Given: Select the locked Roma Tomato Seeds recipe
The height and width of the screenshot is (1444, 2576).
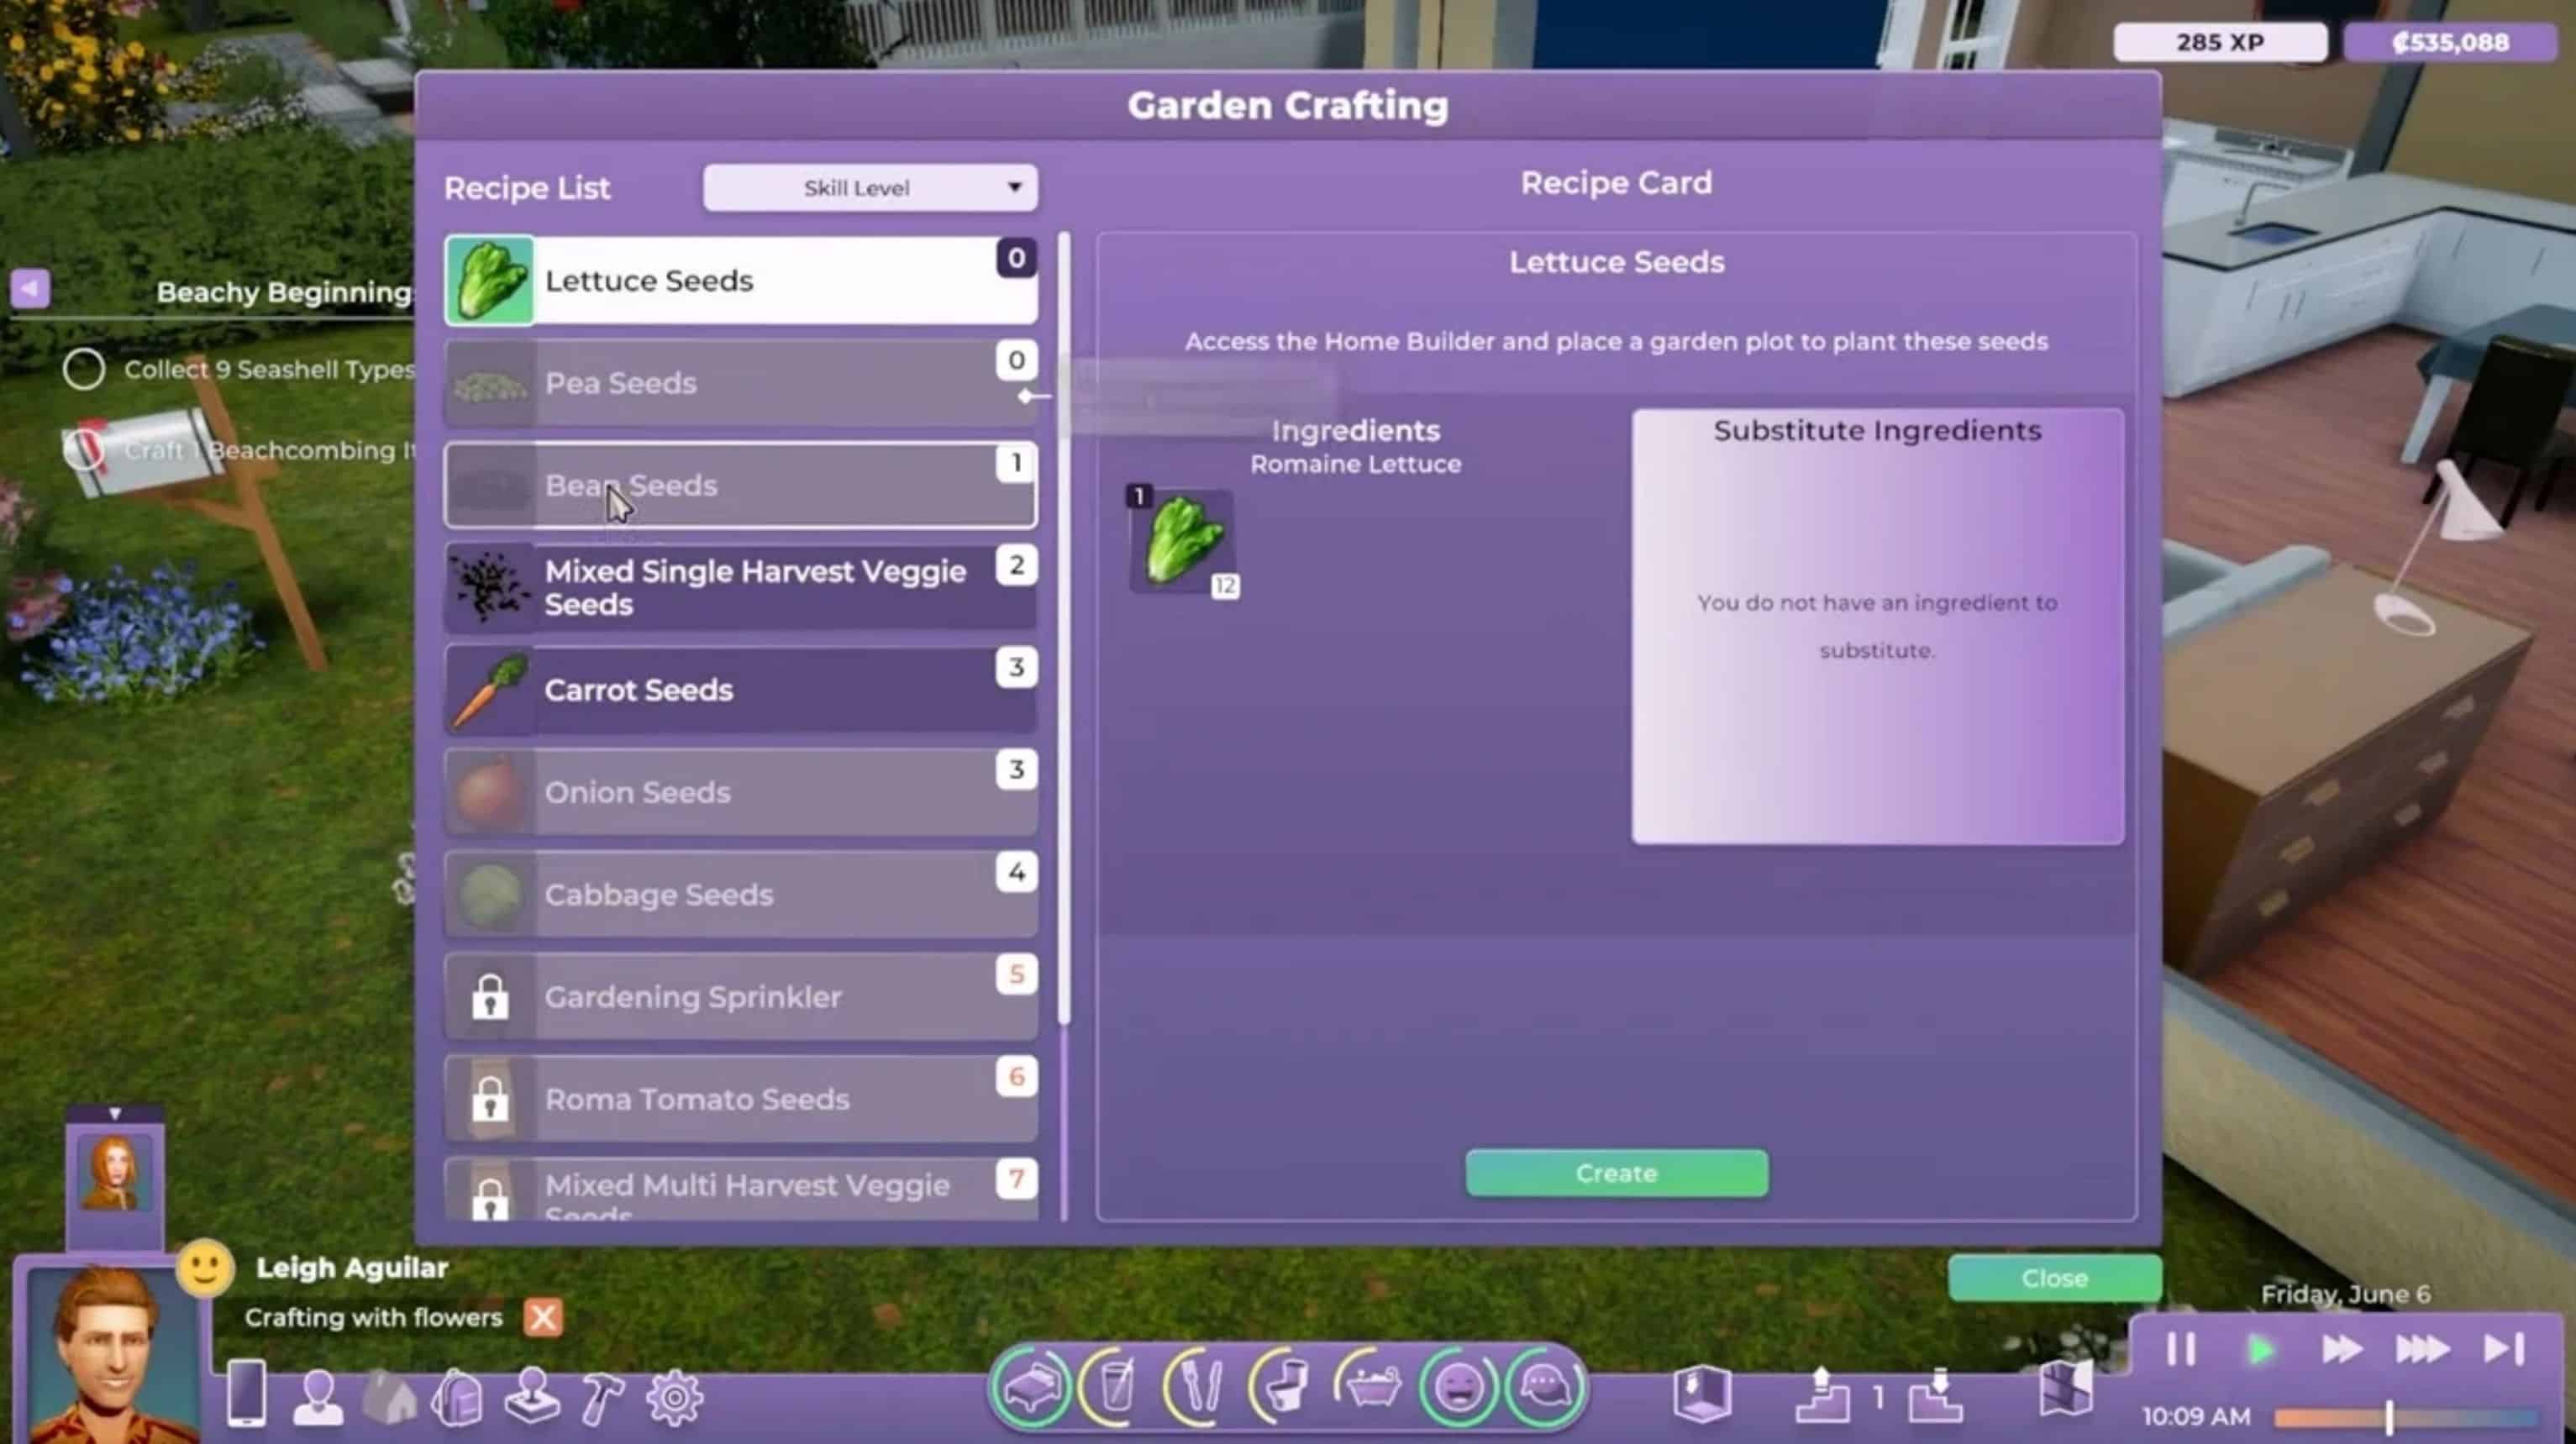Looking at the screenshot, I should point(741,1099).
